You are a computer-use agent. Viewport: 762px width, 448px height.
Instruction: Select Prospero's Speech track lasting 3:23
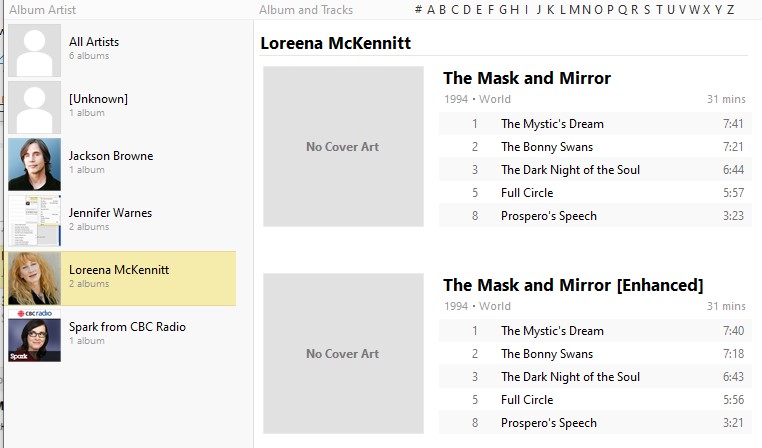click(x=548, y=216)
